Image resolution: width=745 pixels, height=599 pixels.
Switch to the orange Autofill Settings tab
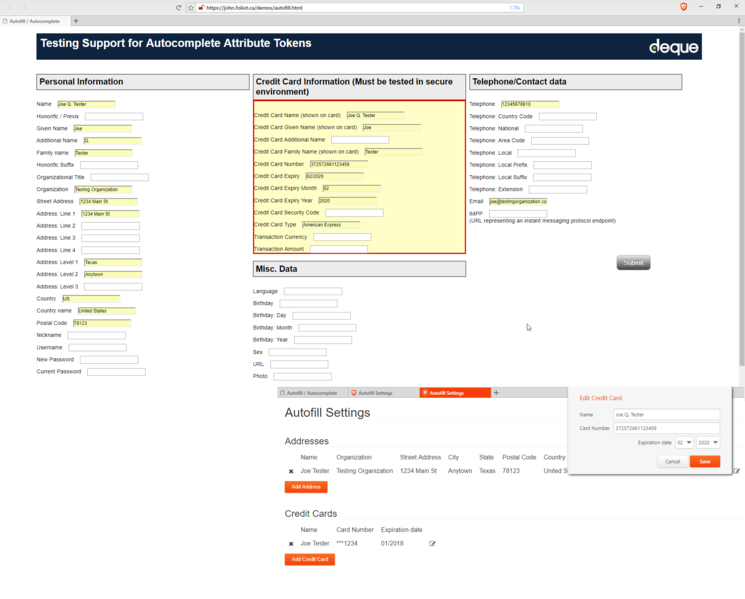click(455, 393)
